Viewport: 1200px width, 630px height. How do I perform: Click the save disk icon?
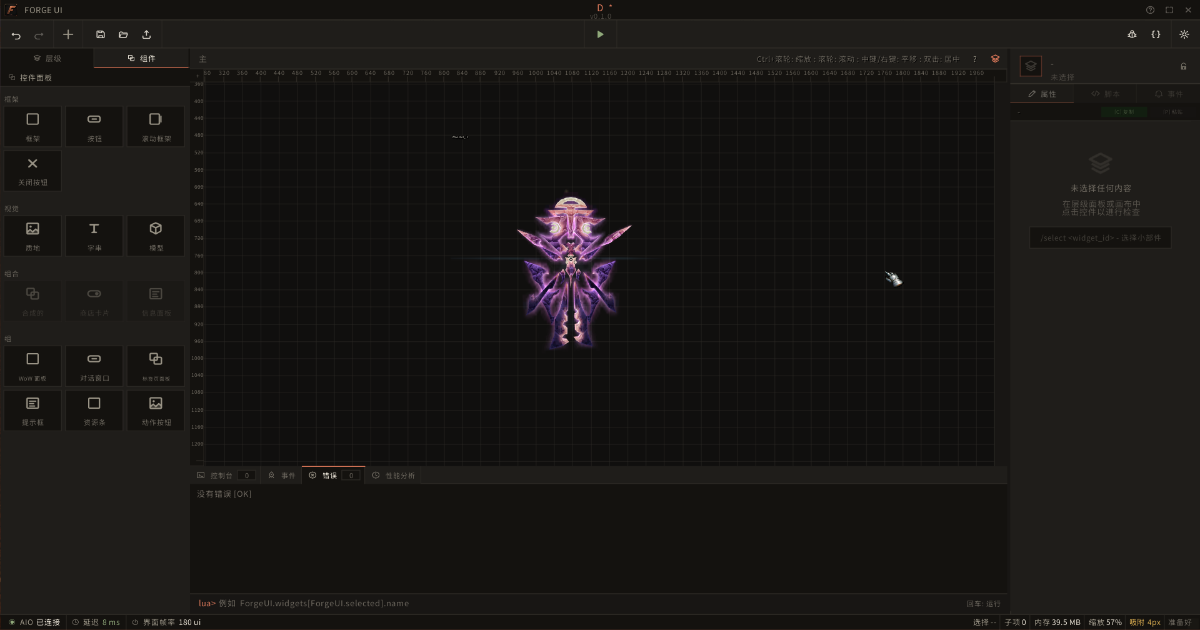(x=100, y=34)
